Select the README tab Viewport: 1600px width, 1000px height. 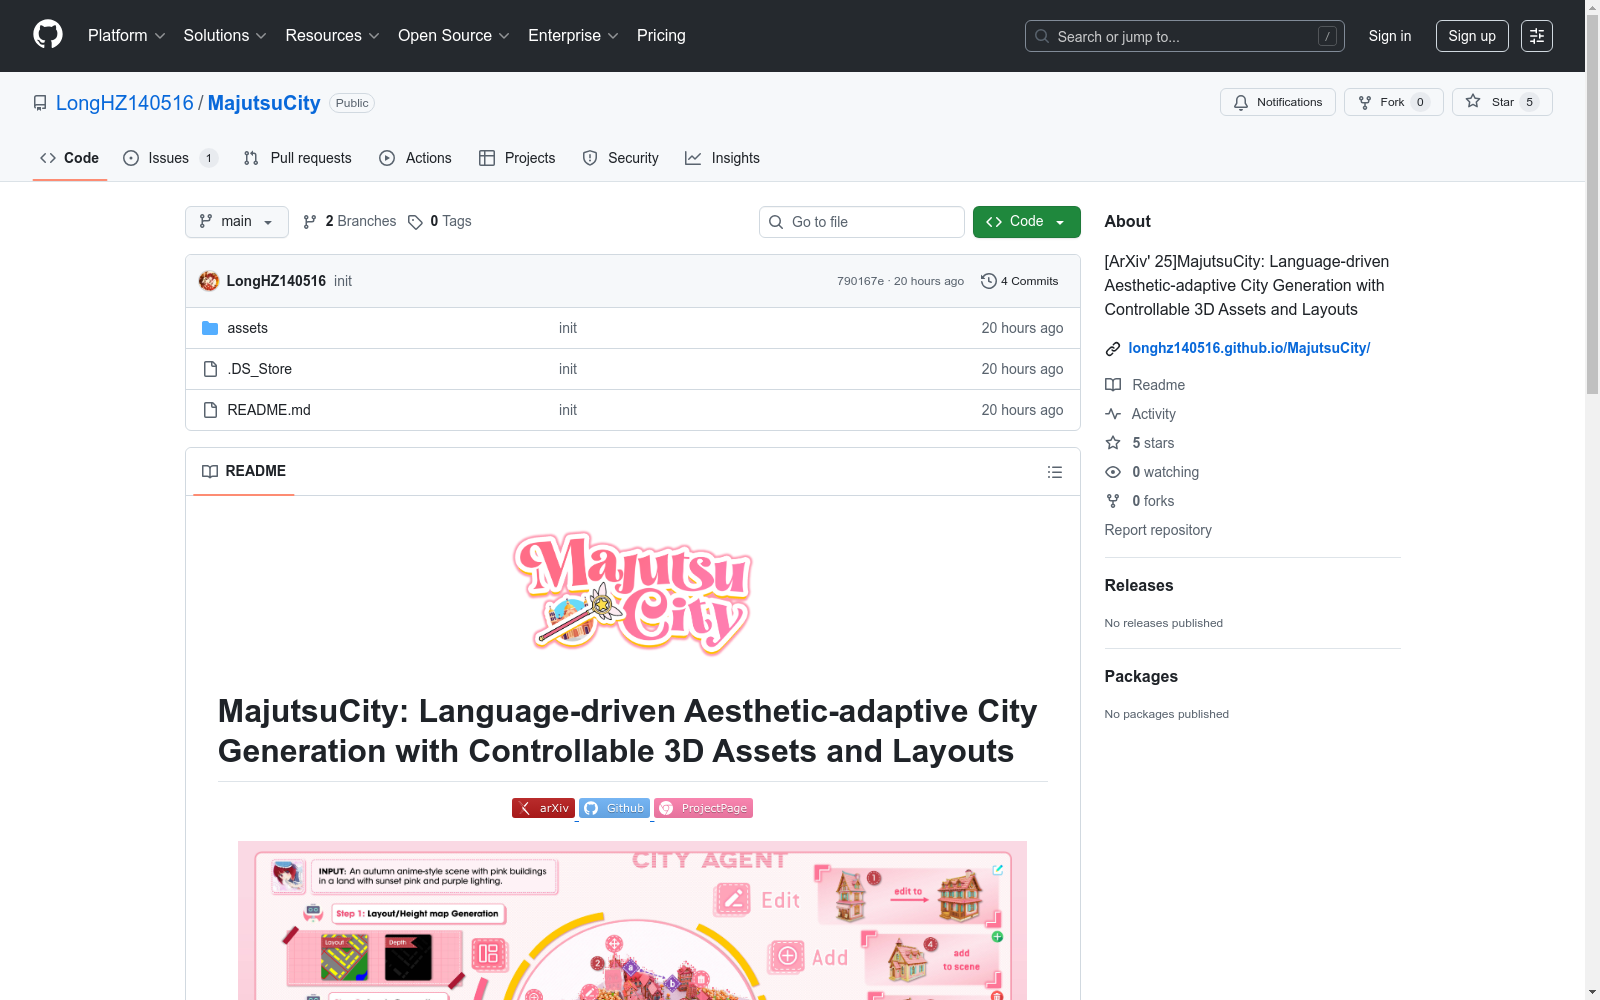pyautogui.click(x=244, y=471)
